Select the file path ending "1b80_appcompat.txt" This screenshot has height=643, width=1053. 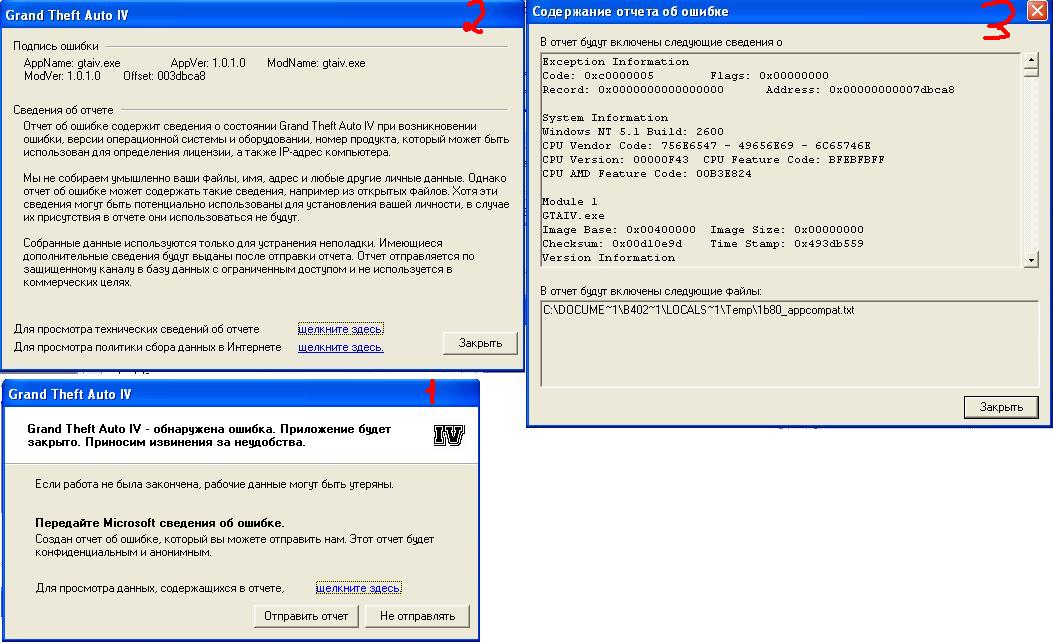698,310
